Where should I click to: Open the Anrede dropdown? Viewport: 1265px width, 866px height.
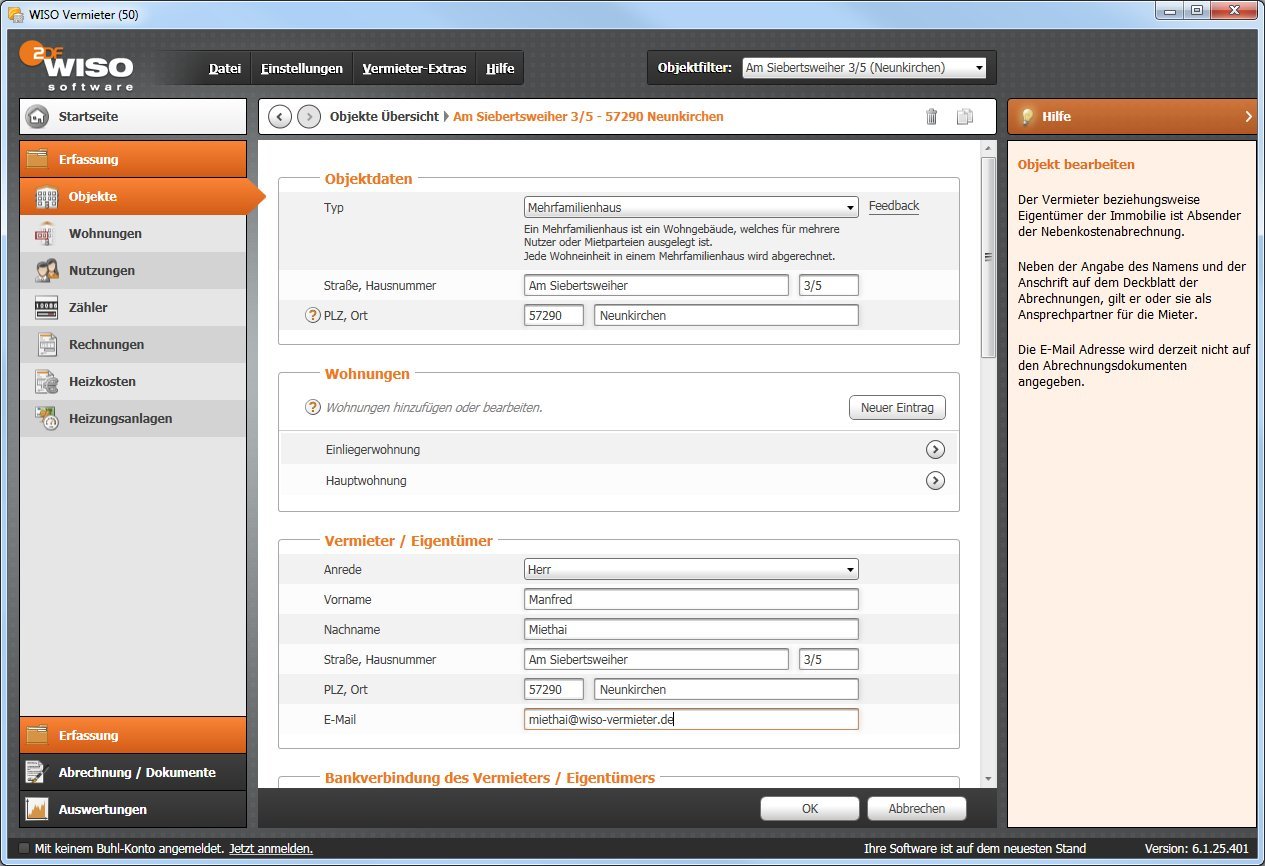(691, 569)
